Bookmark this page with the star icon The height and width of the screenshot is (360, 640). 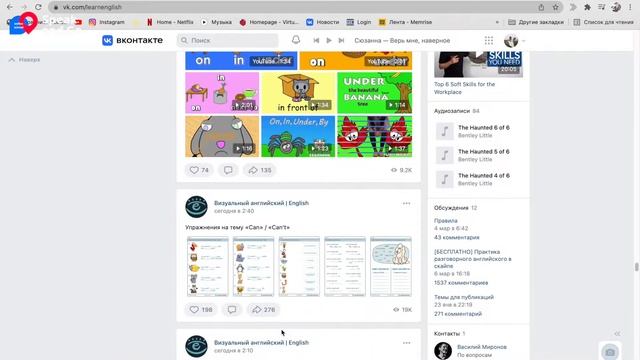click(x=556, y=7)
